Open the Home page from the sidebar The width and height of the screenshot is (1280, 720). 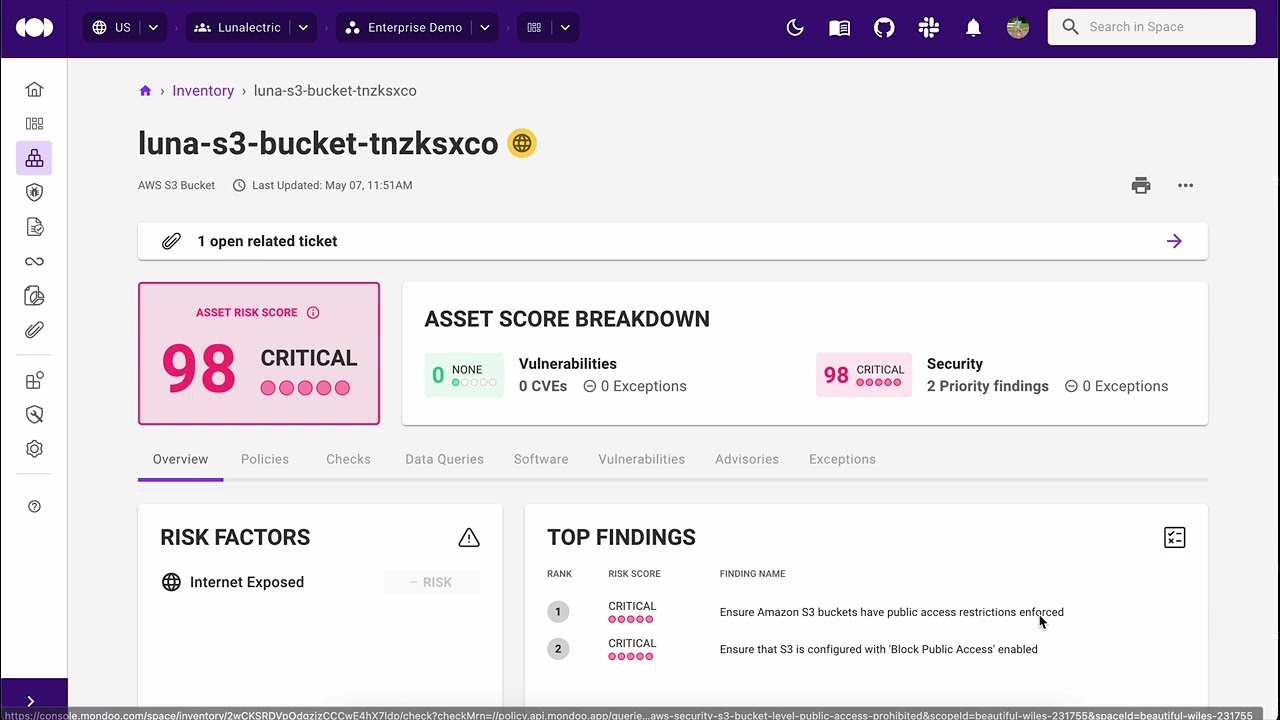coord(34,90)
